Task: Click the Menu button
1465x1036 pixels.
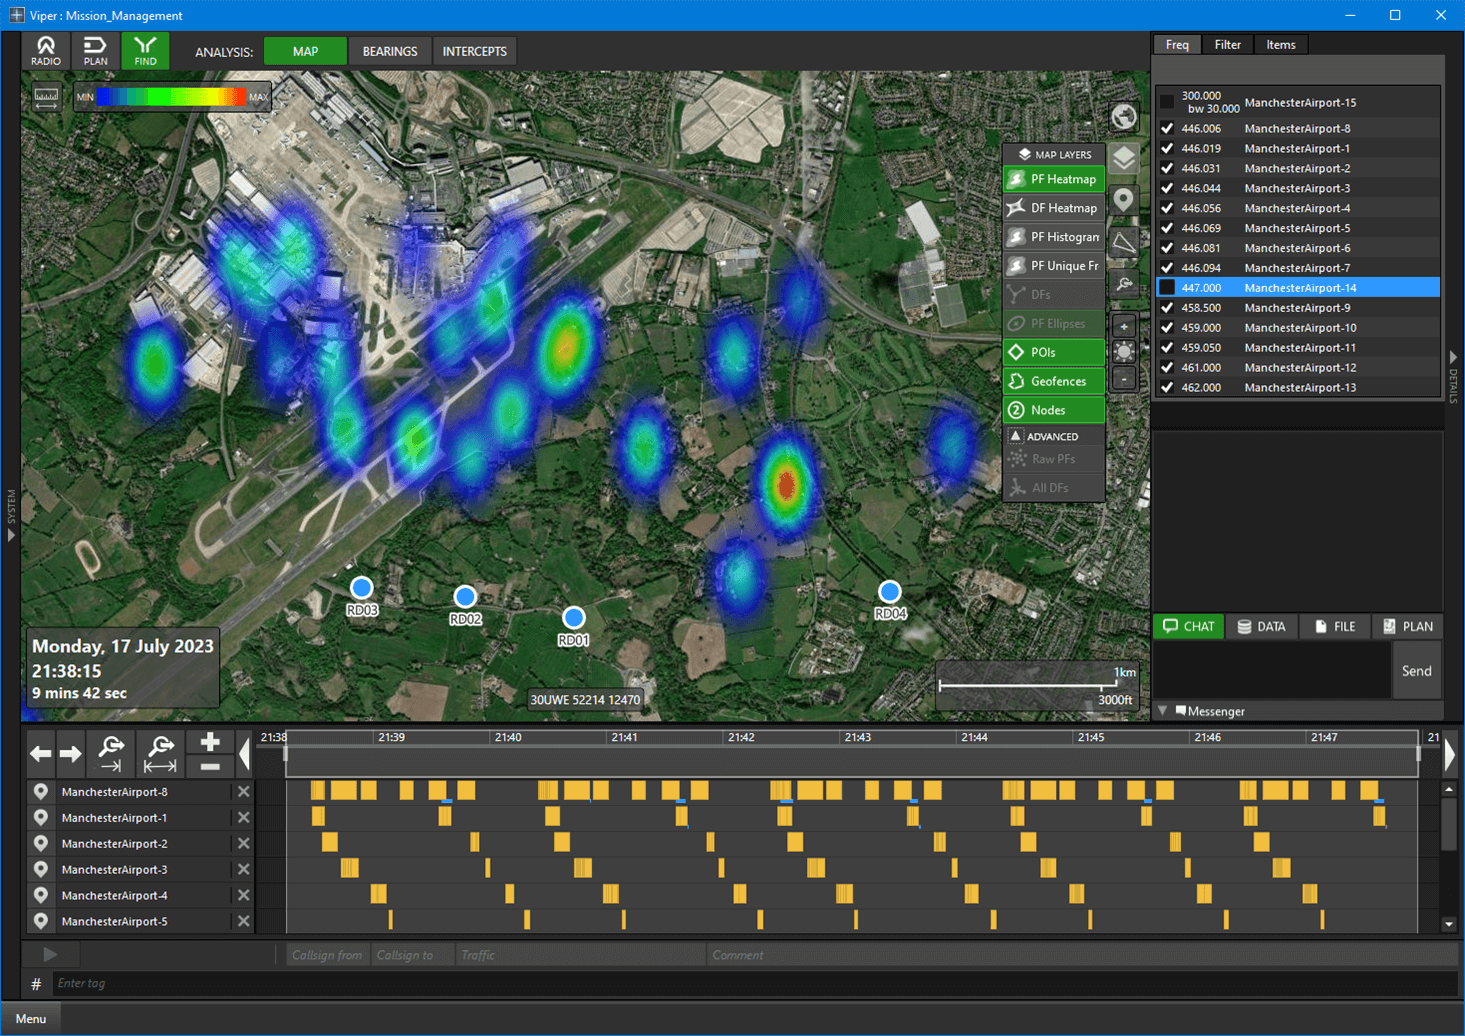Action: click(x=31, y=1018)
